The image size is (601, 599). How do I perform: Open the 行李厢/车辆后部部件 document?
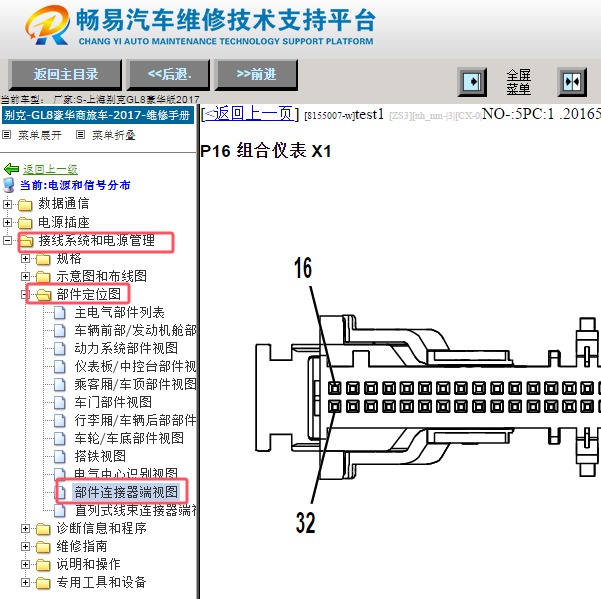point(136,420)
